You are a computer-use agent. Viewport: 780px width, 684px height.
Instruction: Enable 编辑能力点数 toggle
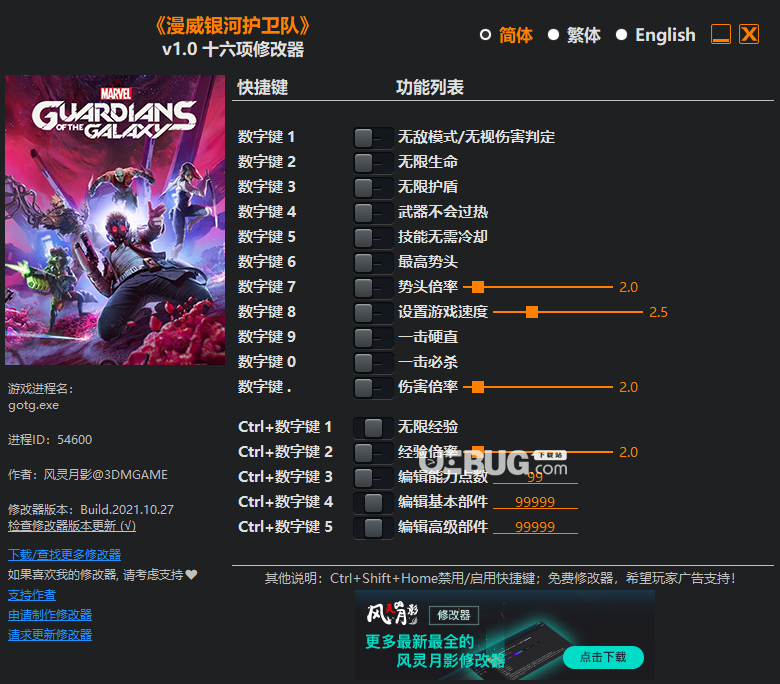tap(373, 478)
